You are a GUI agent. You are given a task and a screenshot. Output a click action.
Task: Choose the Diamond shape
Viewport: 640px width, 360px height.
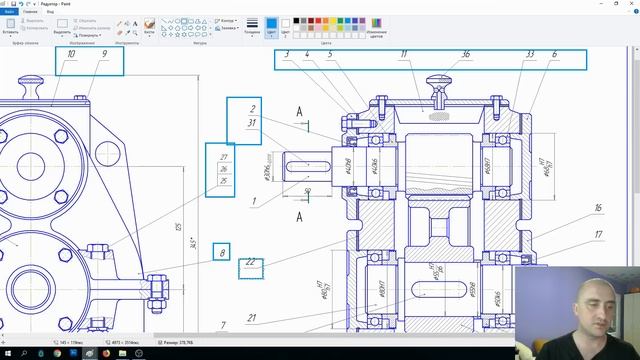click(x=171, y=28)
